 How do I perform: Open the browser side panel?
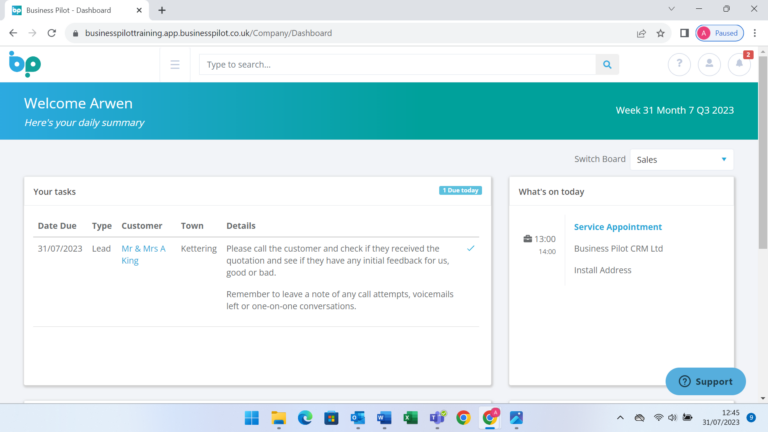pyautogui.click(x=684, y=33)
